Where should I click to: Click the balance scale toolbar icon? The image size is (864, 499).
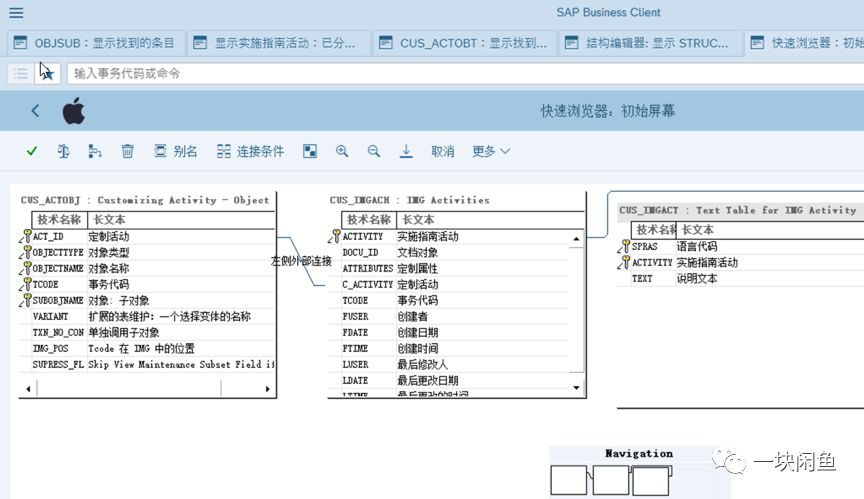(63, 151)
